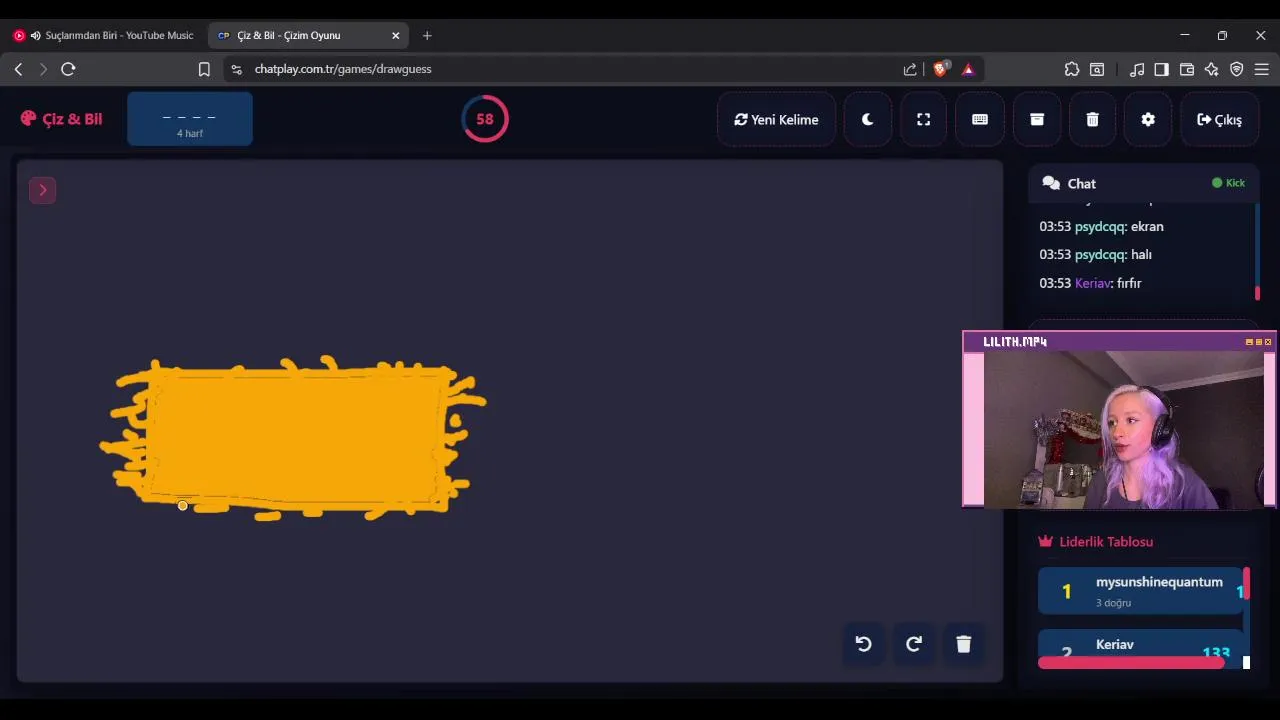This screenshot has height=720, width=1280.
Task: Click the LILITH.MP4 webcam overlay
Action: (x=1119, y=420)
